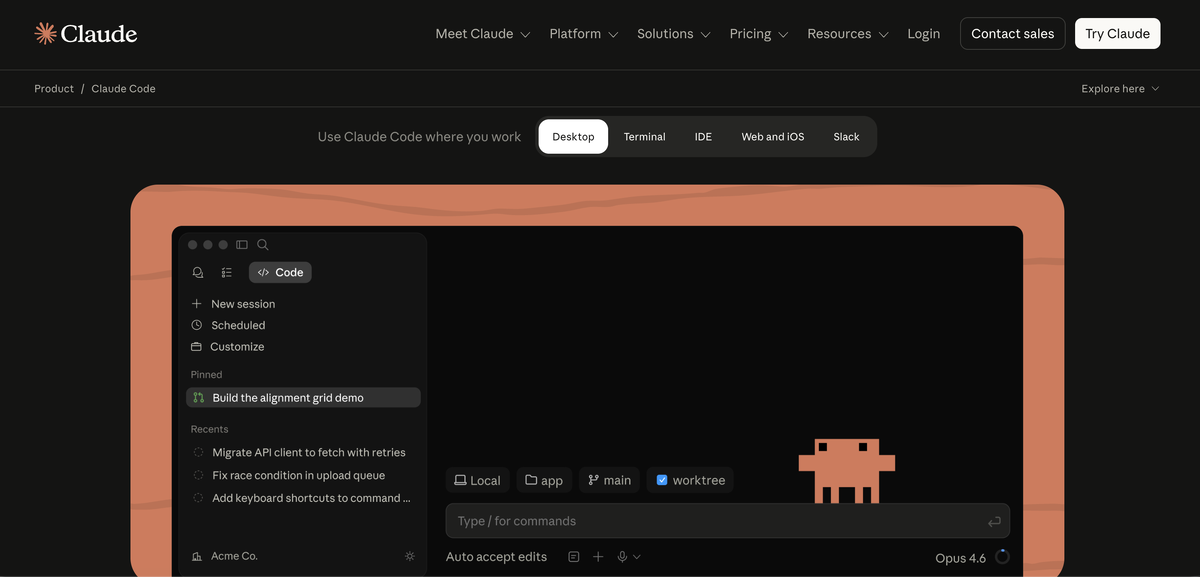Click status circle beside Add keyboard shortcuts
The width and height of the screenshot is (1200, 577).
pyautogui.click(x=198, y=497)
